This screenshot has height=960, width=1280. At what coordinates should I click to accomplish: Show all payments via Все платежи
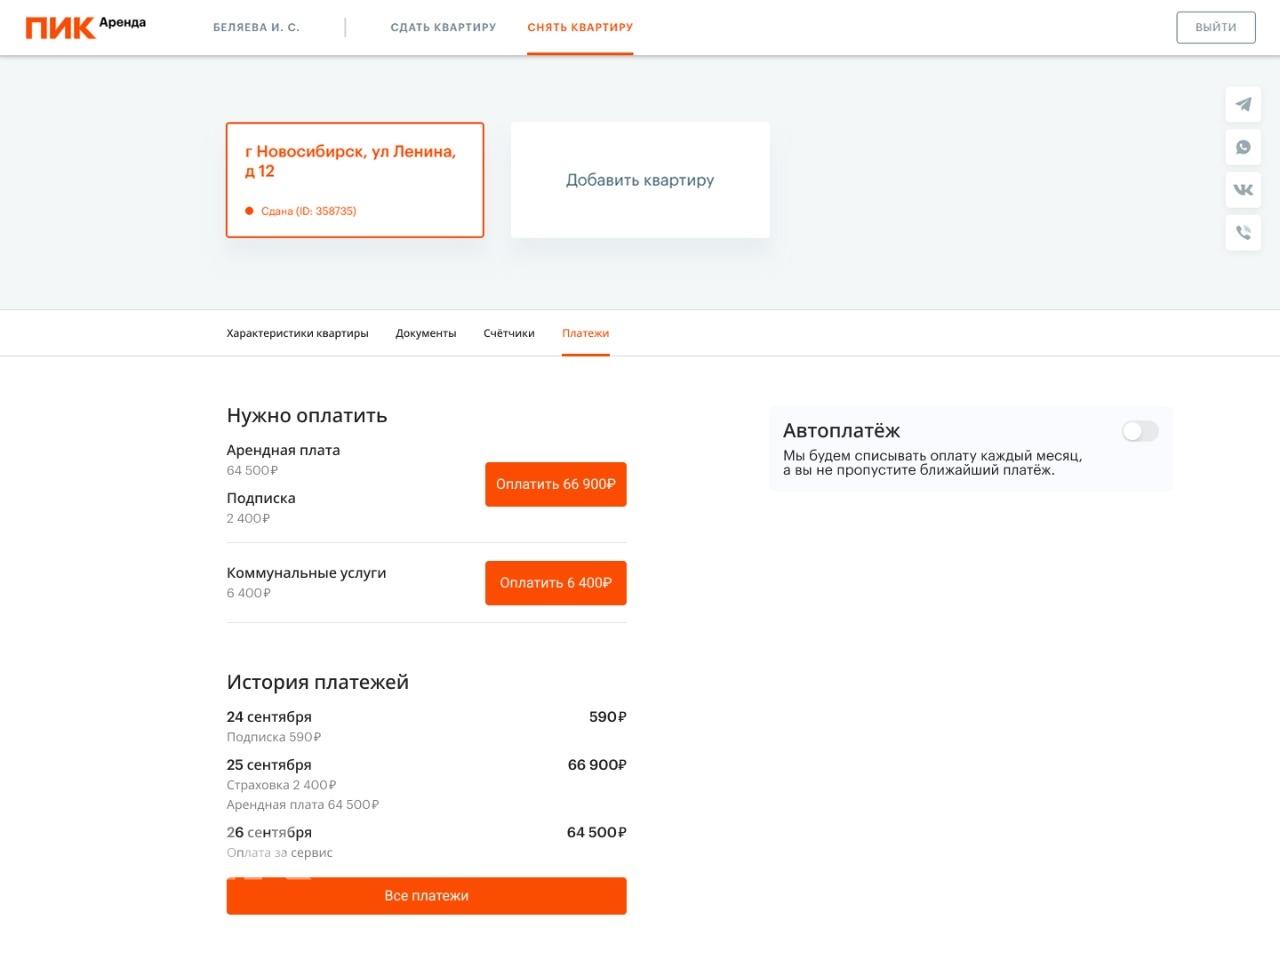pyautogui.click(x=426, y=896)
